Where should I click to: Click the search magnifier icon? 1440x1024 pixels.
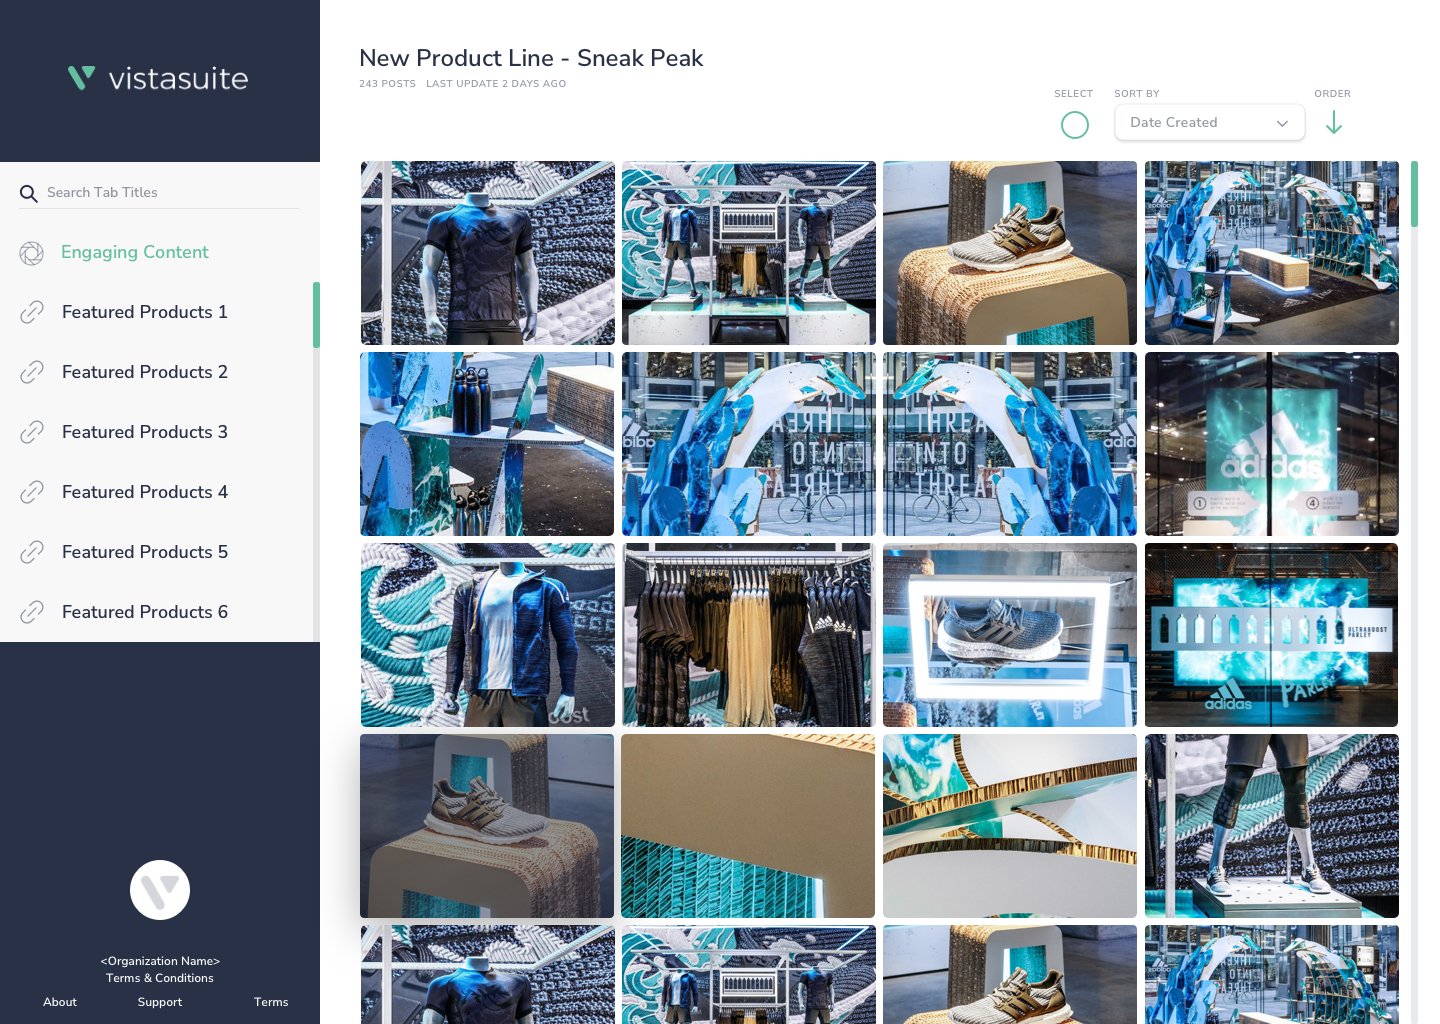(28, 193)
